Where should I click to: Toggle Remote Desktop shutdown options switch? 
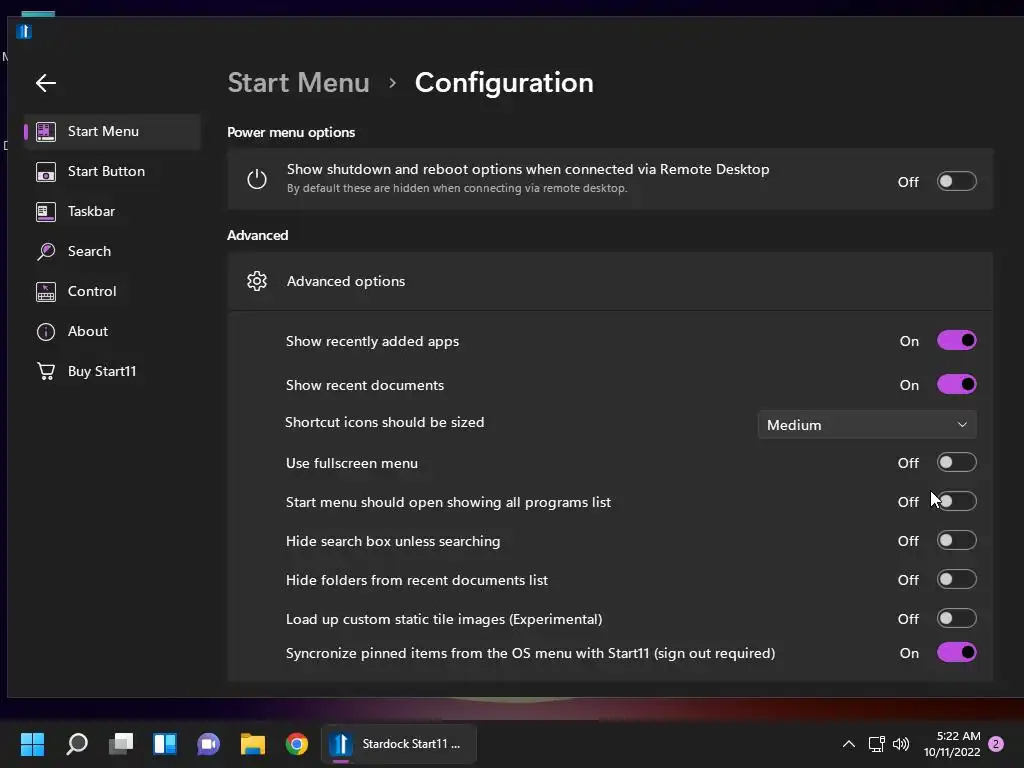click(x=956, y=182)
